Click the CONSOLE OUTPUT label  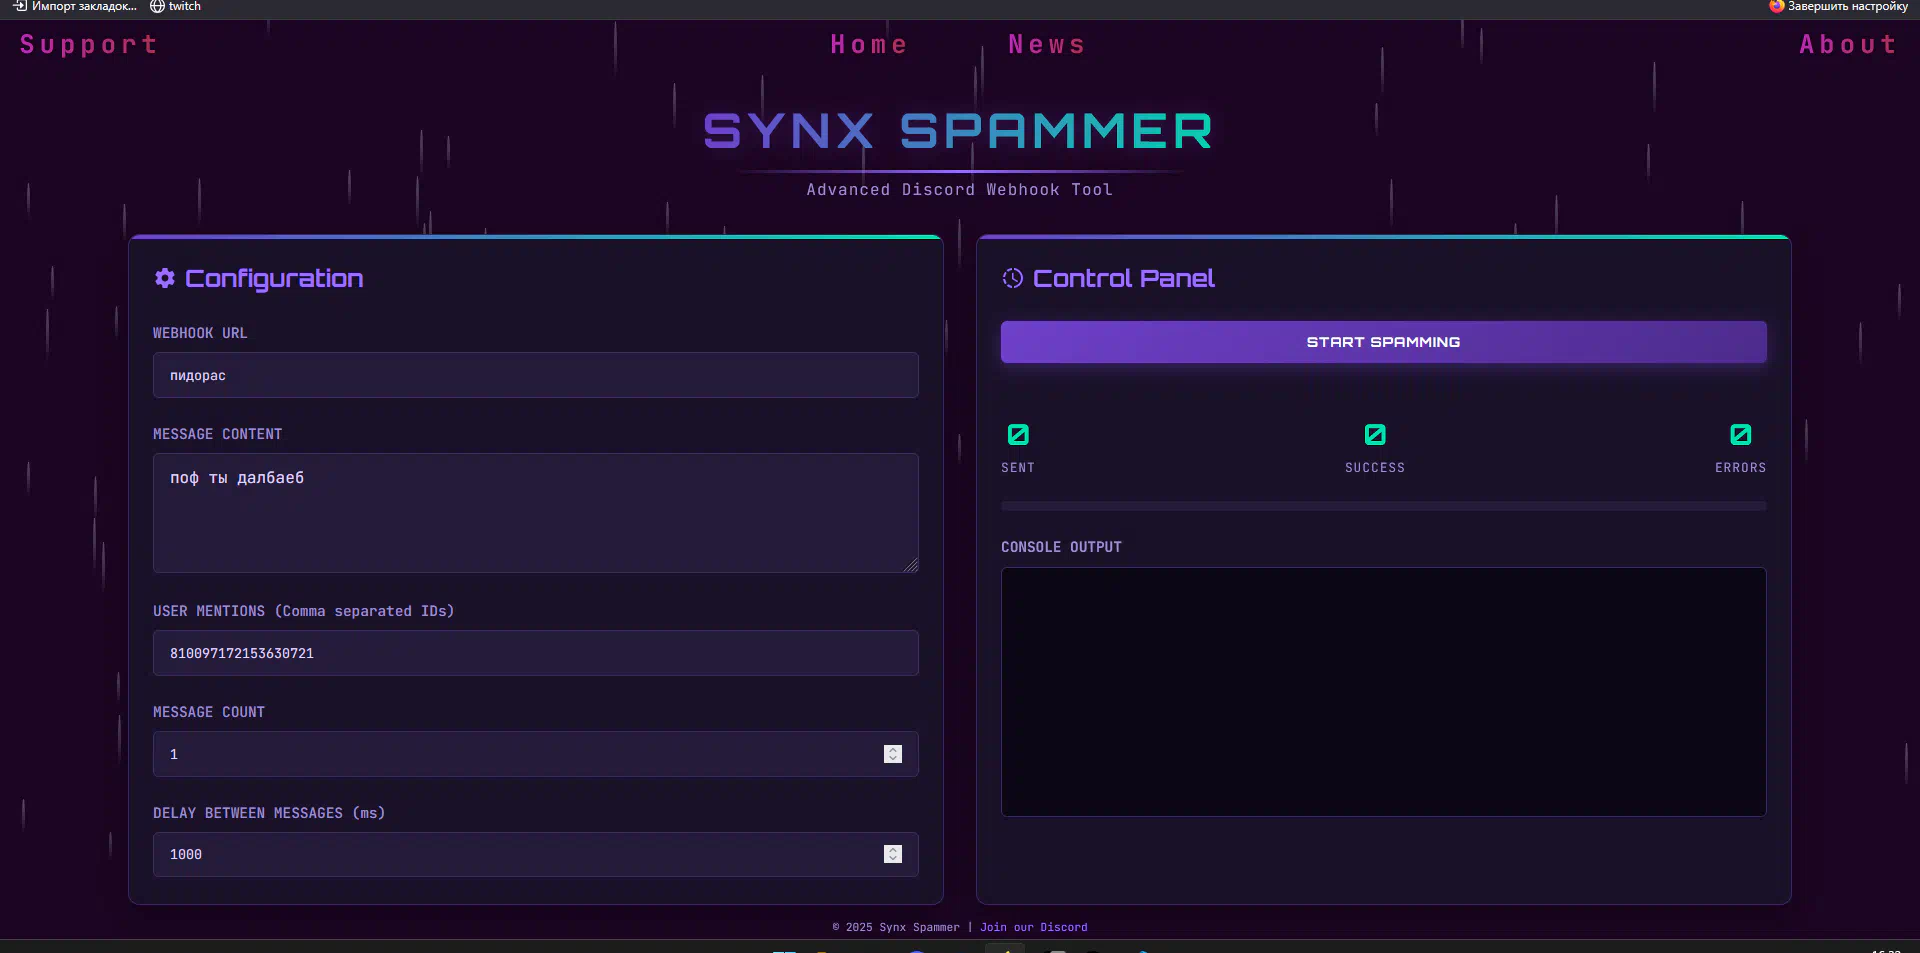point(1061,547)
